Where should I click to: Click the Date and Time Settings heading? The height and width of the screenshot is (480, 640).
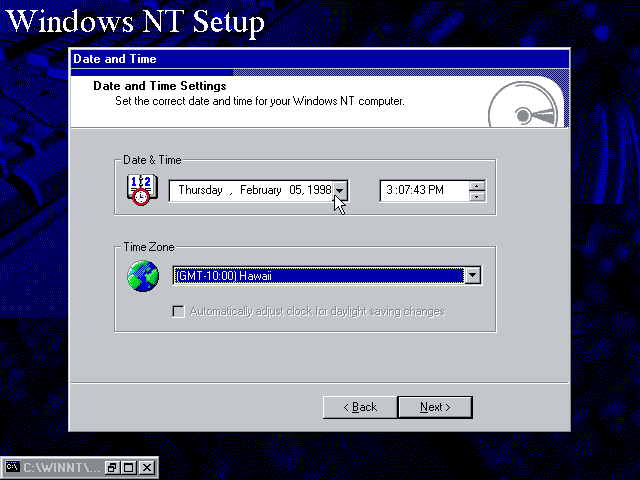(160, 86)
